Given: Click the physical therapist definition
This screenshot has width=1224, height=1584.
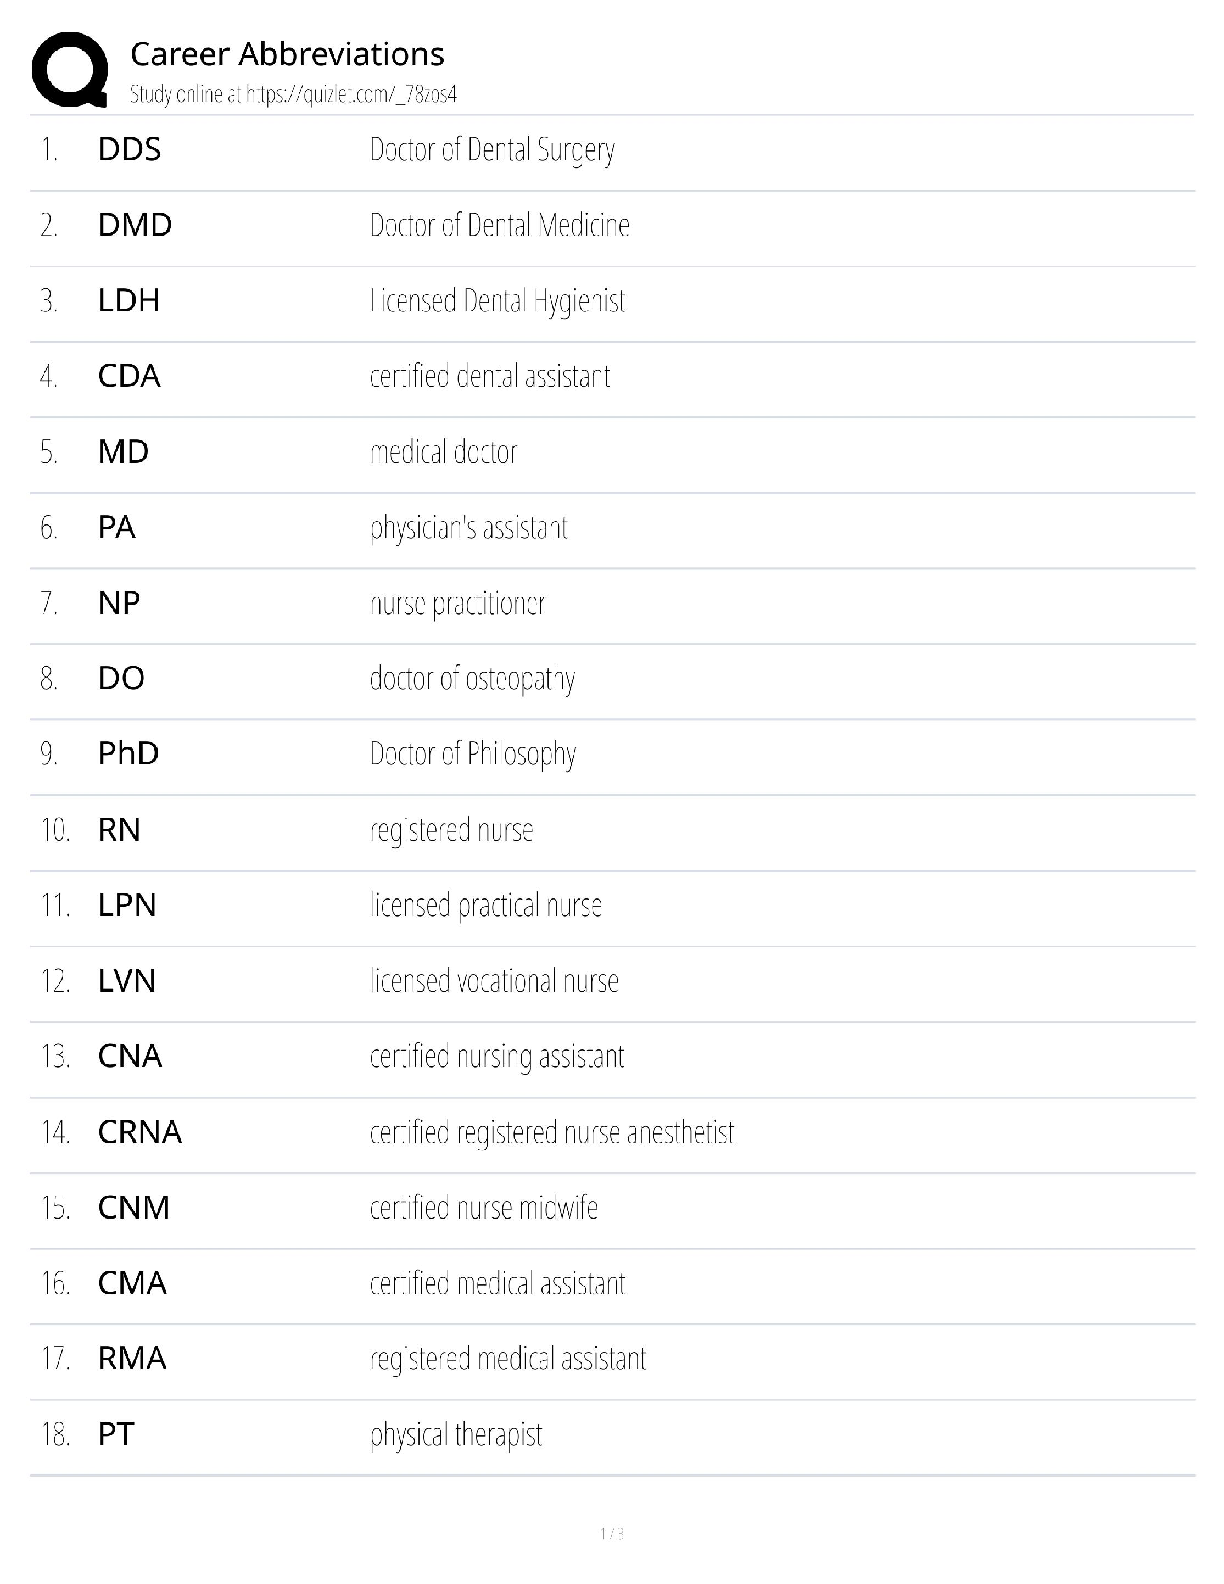Looking at the screenshot, I should click(x=456, y=1435).
